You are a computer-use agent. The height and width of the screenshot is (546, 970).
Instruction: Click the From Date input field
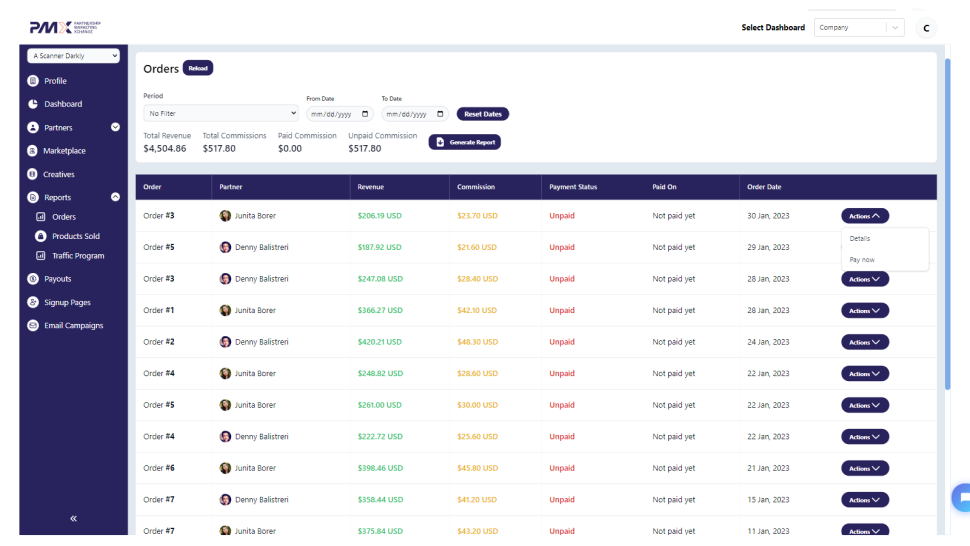tap(338, 114)
